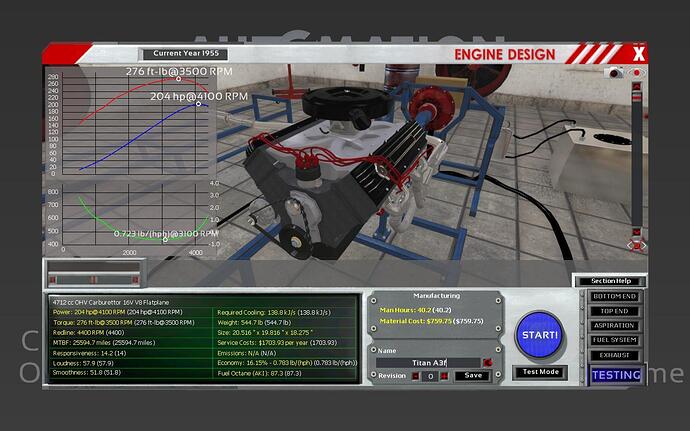Increase the revision number

coord(444,376)
